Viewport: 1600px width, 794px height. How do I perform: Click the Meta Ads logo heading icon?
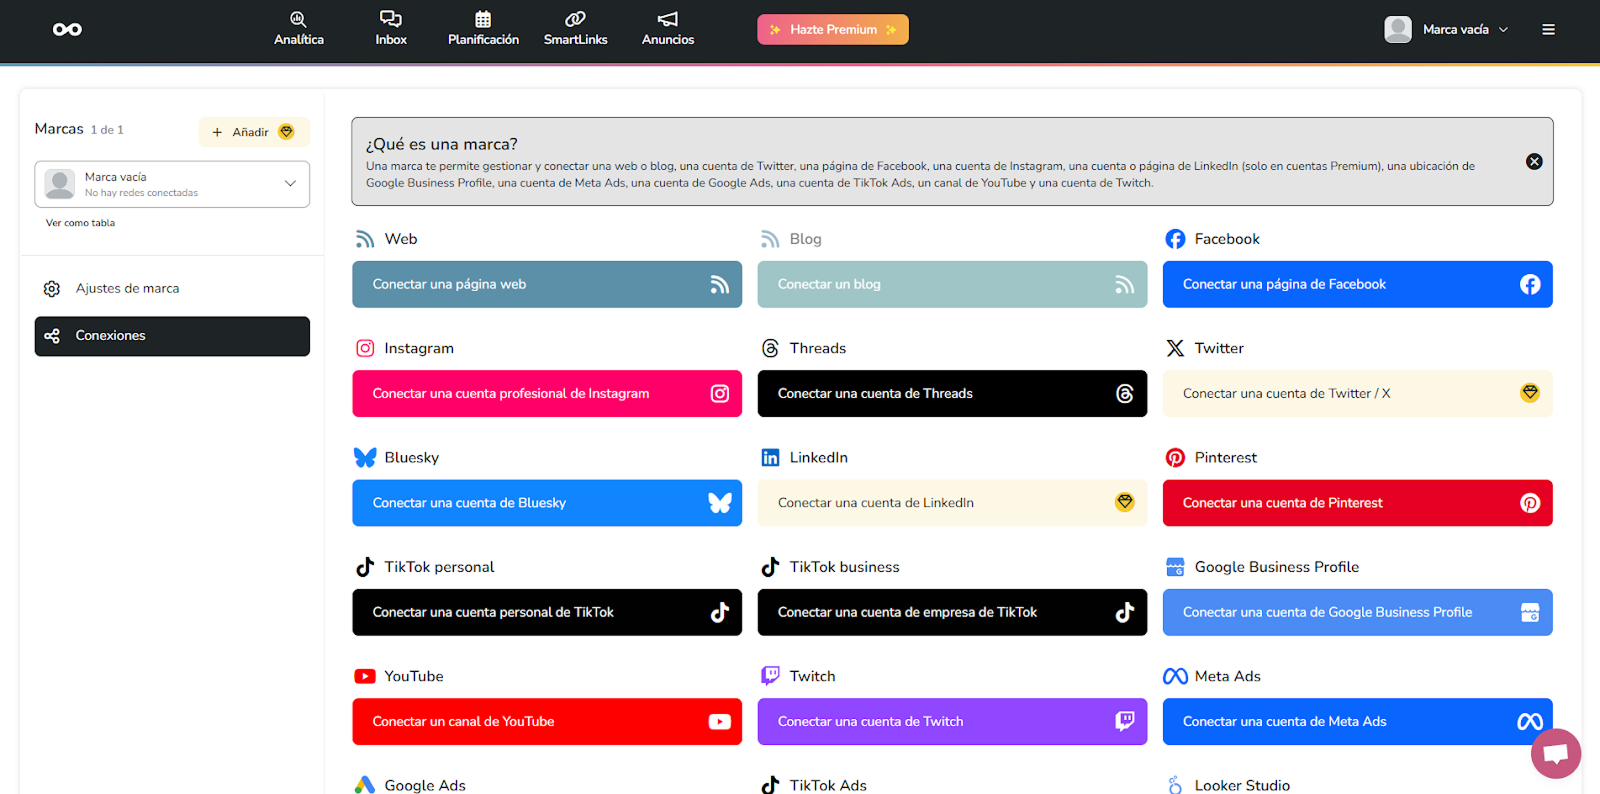(x=1175, y=676)
